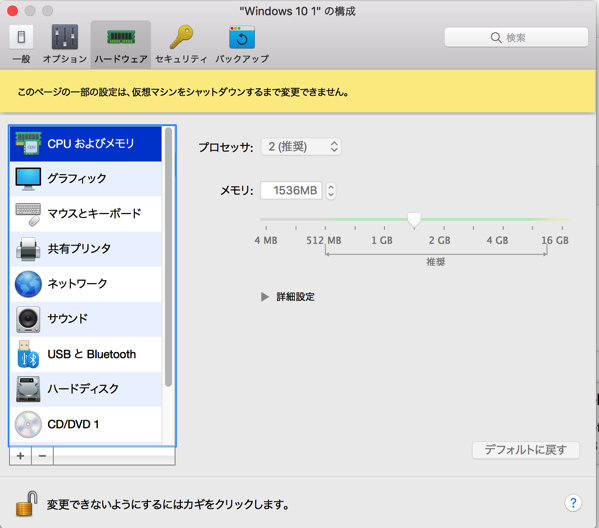
Task: Click the memory slider thumb
Action: 414,220
